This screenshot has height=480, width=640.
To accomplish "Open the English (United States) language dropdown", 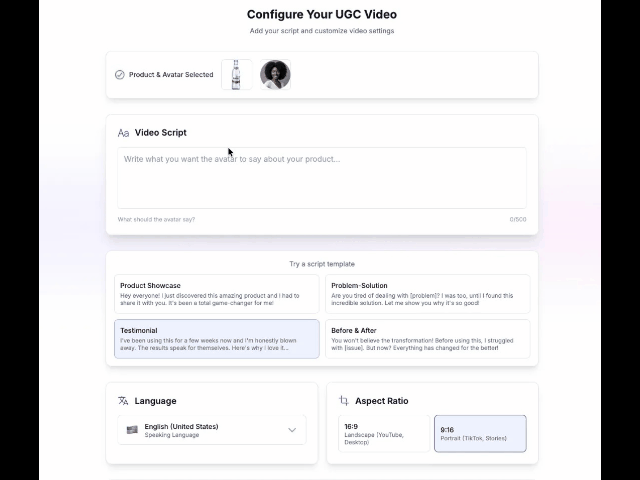I will click(211, 430).
